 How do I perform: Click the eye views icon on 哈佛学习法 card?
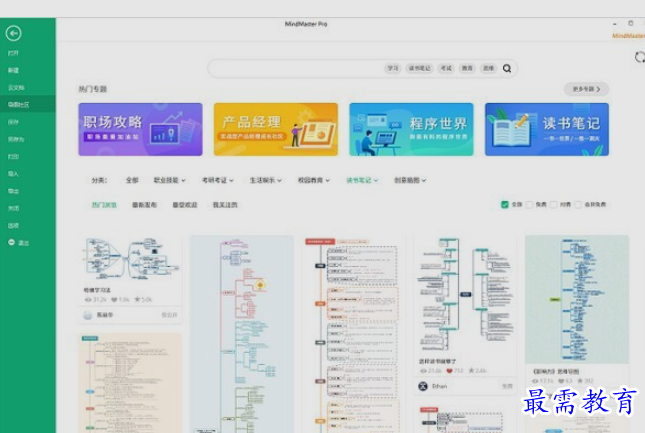[x=88, y=300]
